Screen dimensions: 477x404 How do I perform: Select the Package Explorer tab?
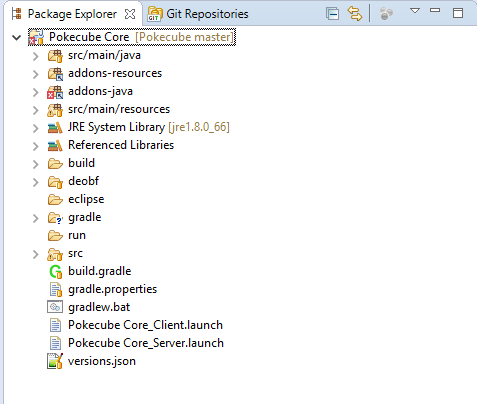(x=72, y=14)
